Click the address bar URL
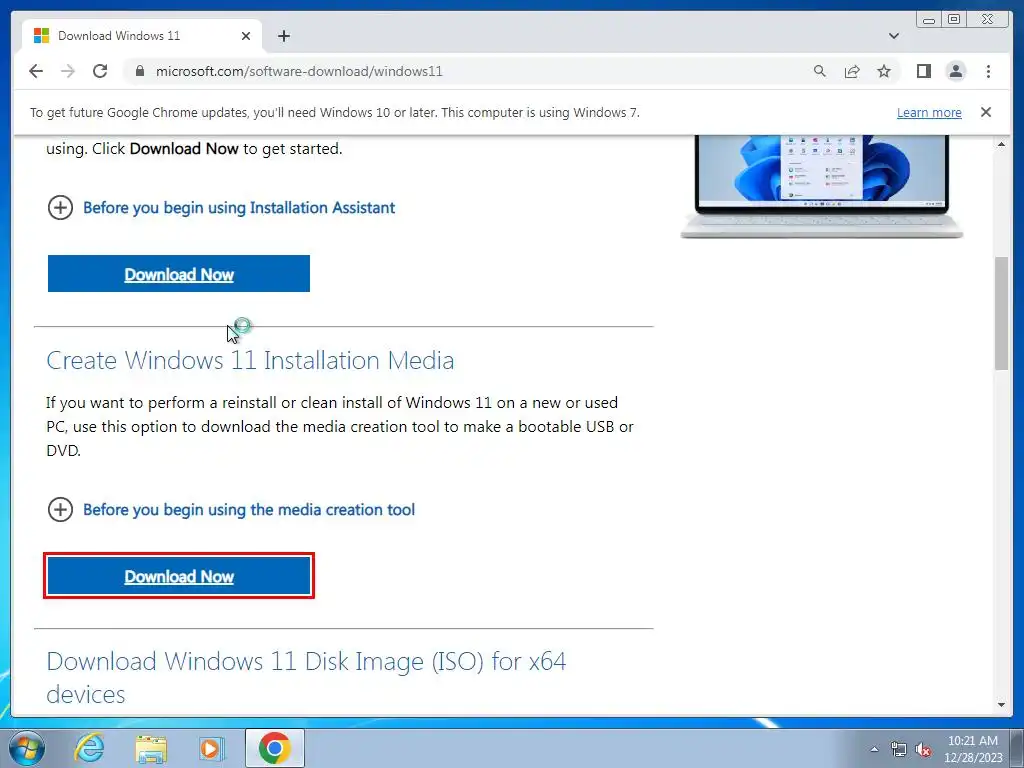 [299, 71]
